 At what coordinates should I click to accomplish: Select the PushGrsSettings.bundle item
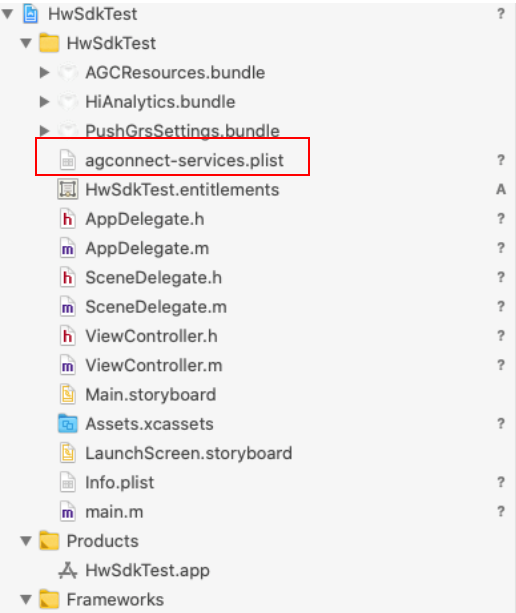pyautogui.click(x=183, y=131)
